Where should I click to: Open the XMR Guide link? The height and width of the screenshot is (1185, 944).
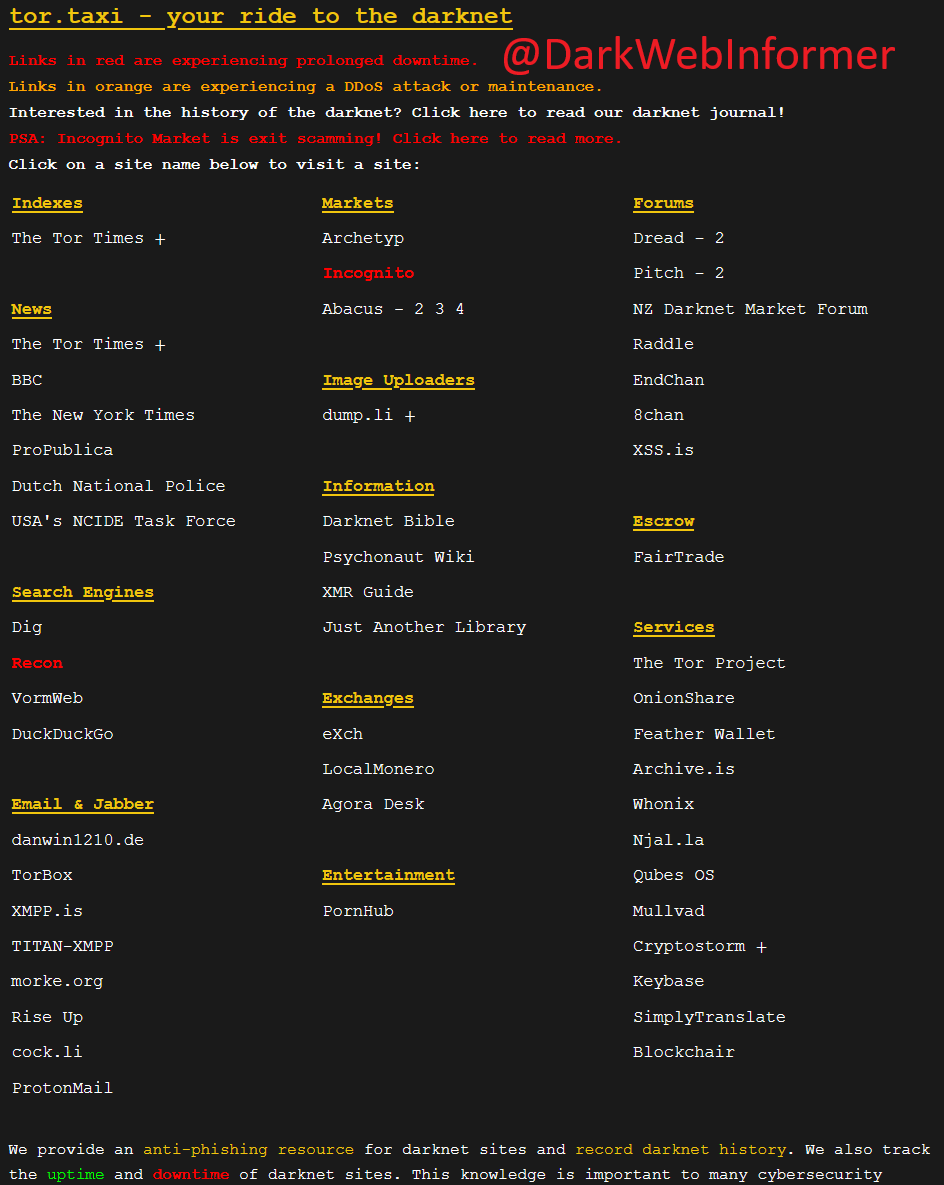(368, 592)
